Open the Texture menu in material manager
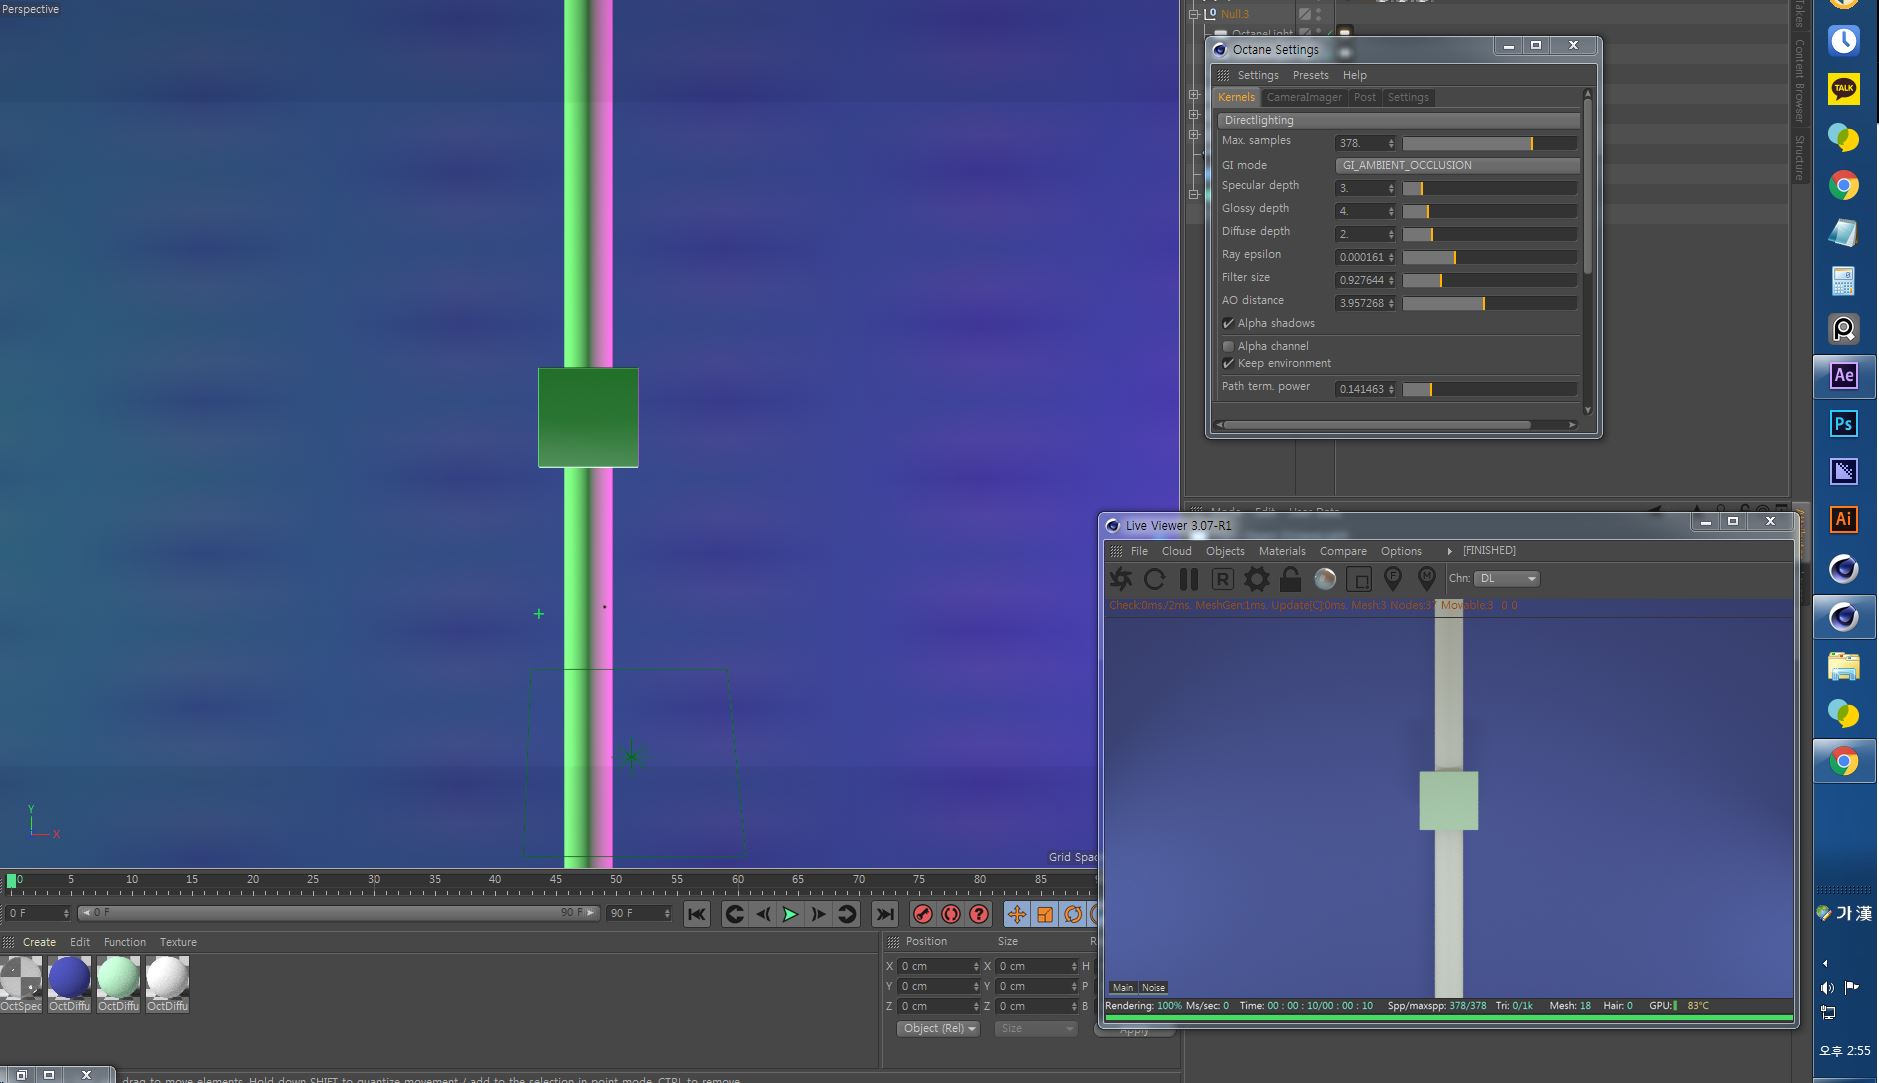1879x1083 pixels. (x=178, y=942)
